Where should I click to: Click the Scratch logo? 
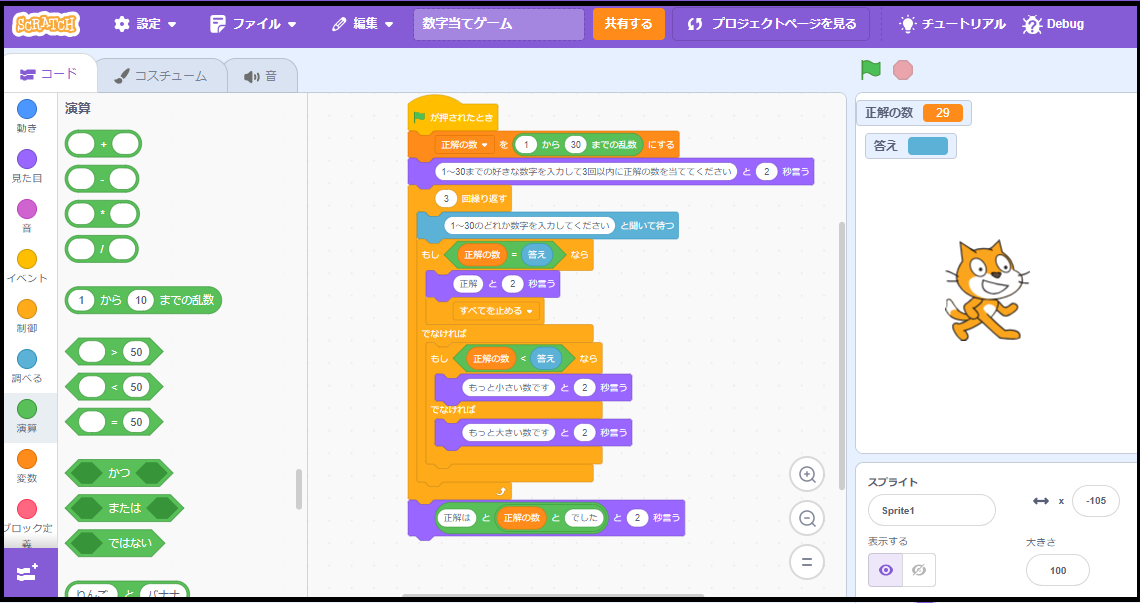pos(46,24)
